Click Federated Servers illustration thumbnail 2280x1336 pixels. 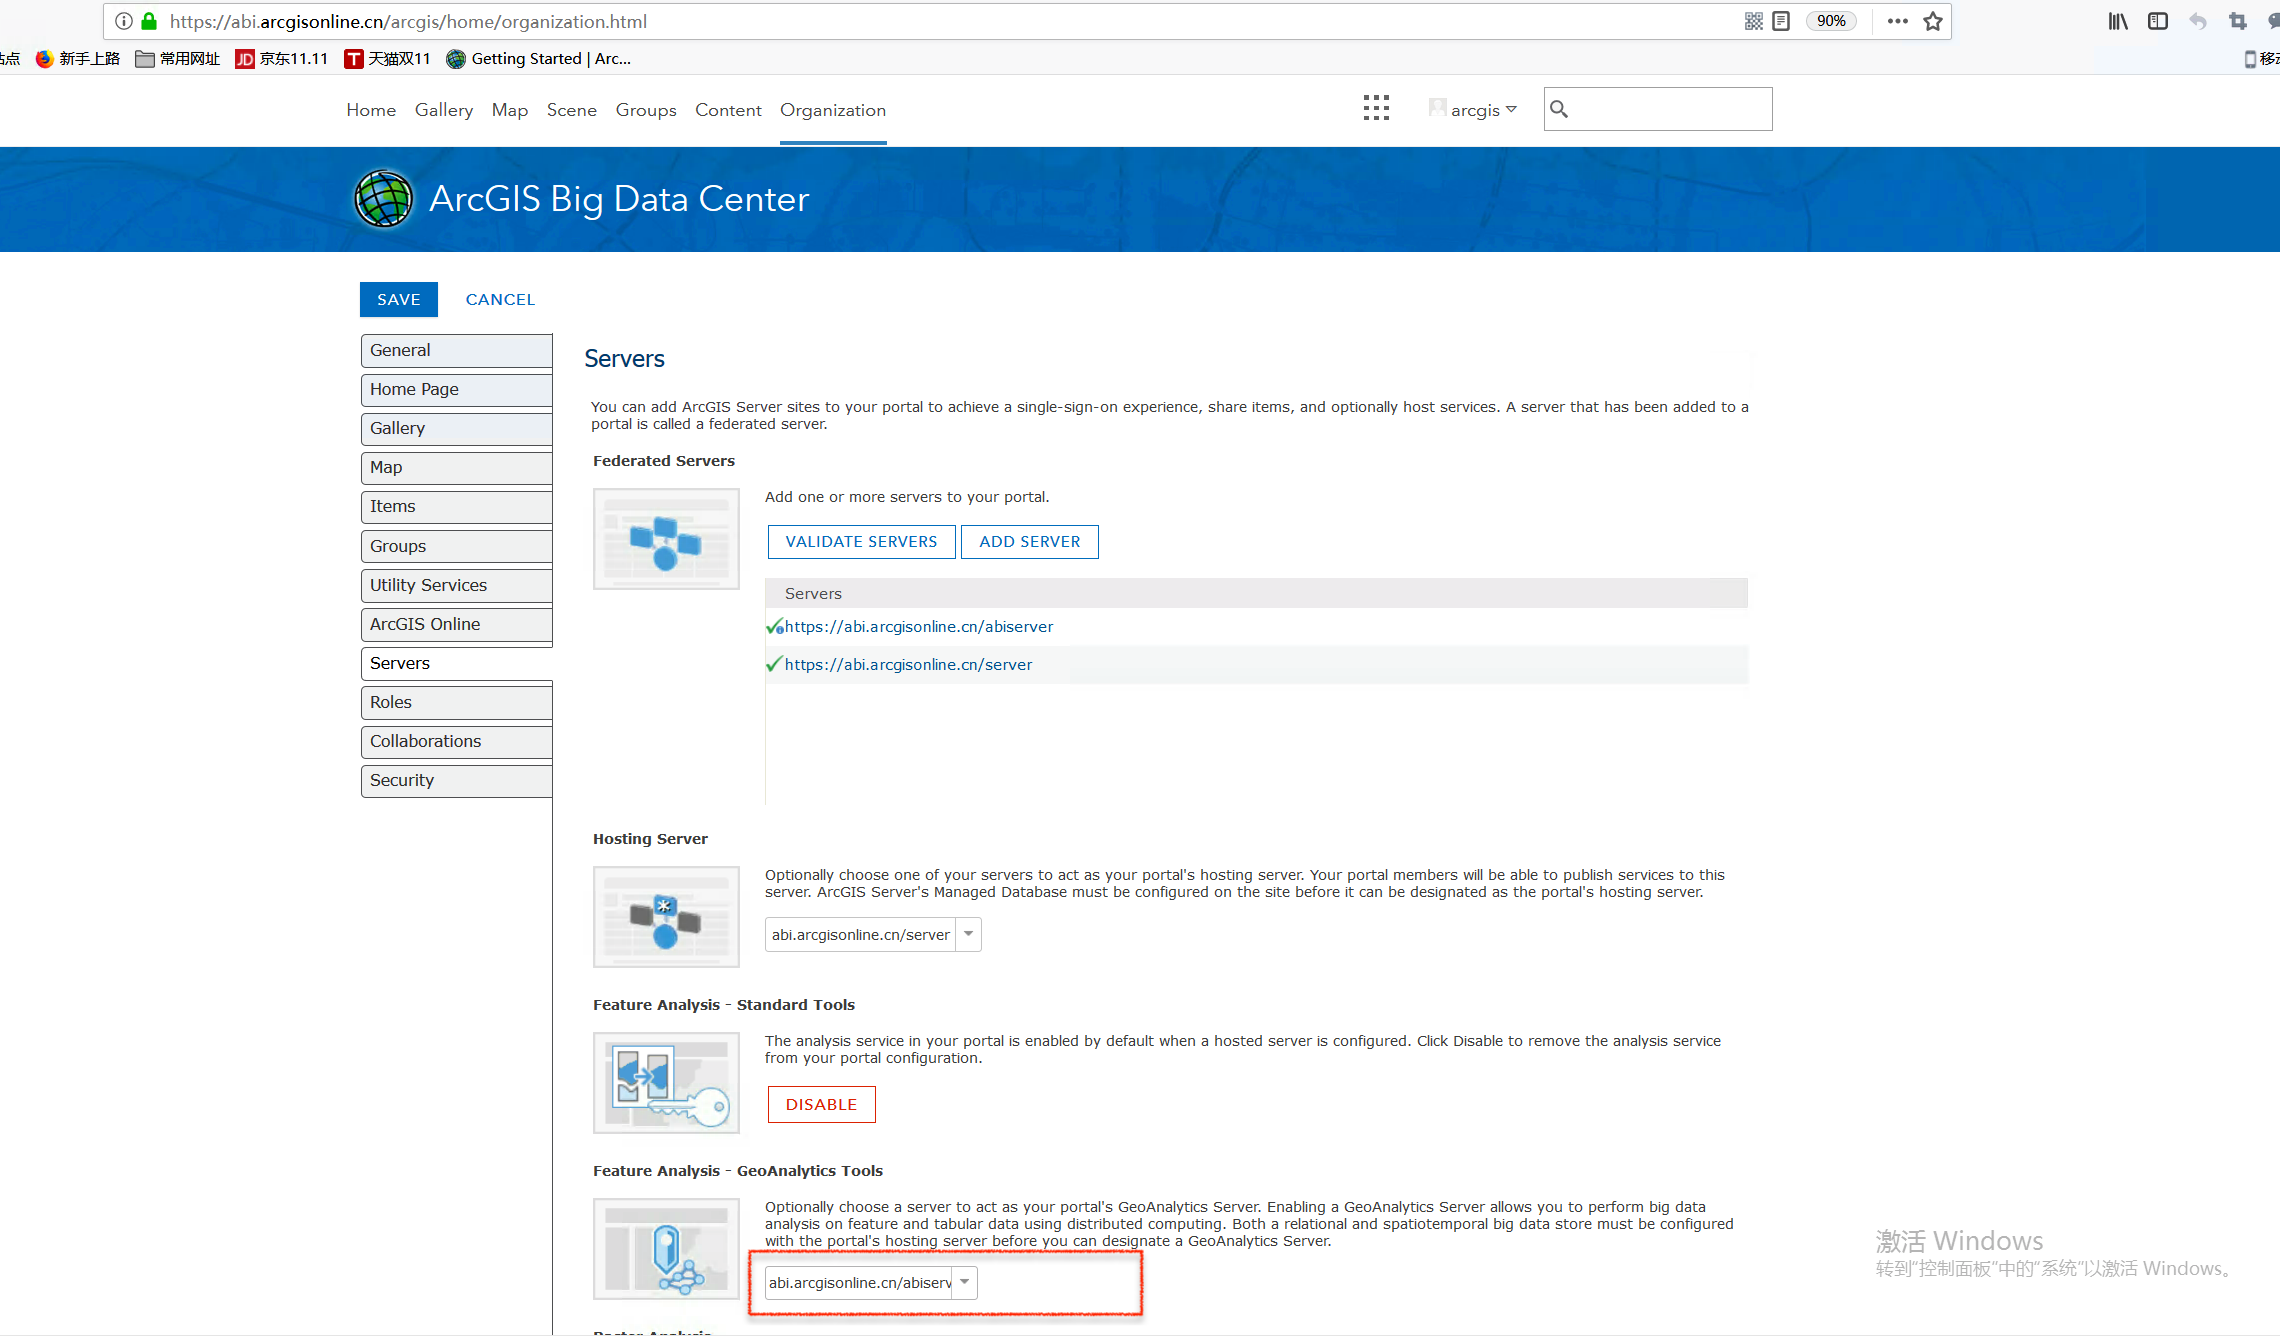[x=666, y=539]
